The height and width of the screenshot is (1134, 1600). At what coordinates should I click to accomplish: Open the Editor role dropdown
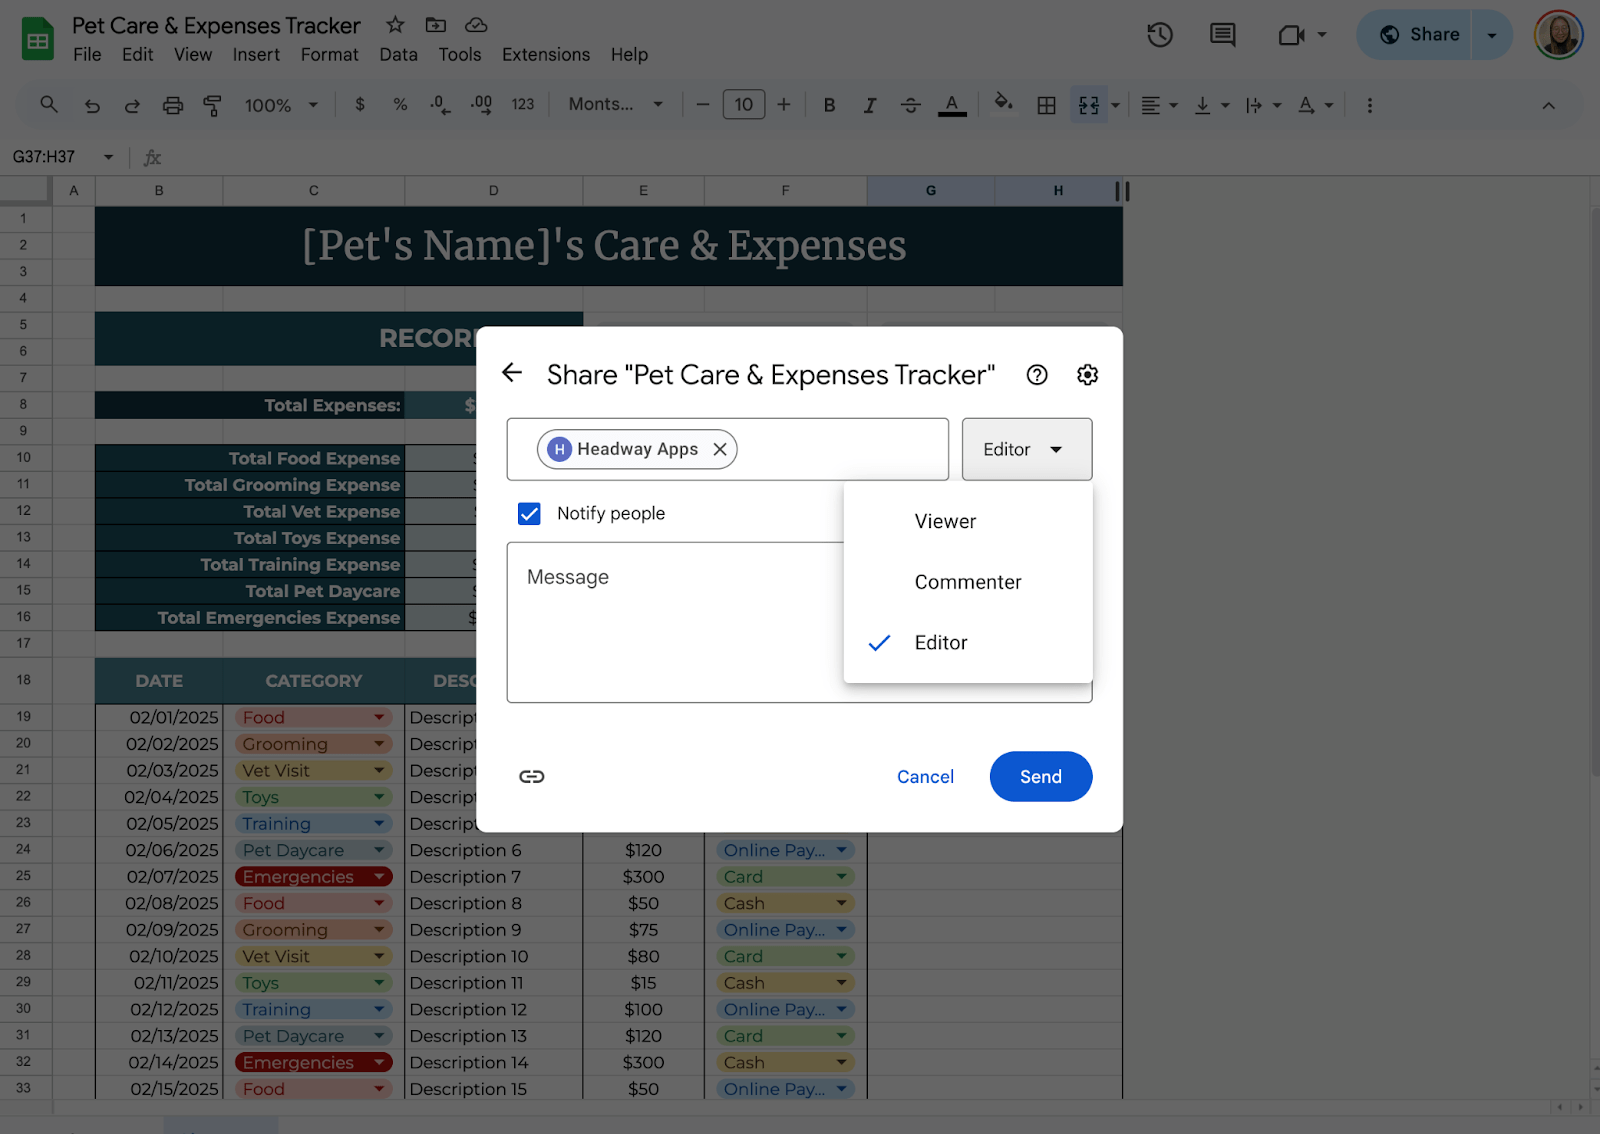(1026, 449)
